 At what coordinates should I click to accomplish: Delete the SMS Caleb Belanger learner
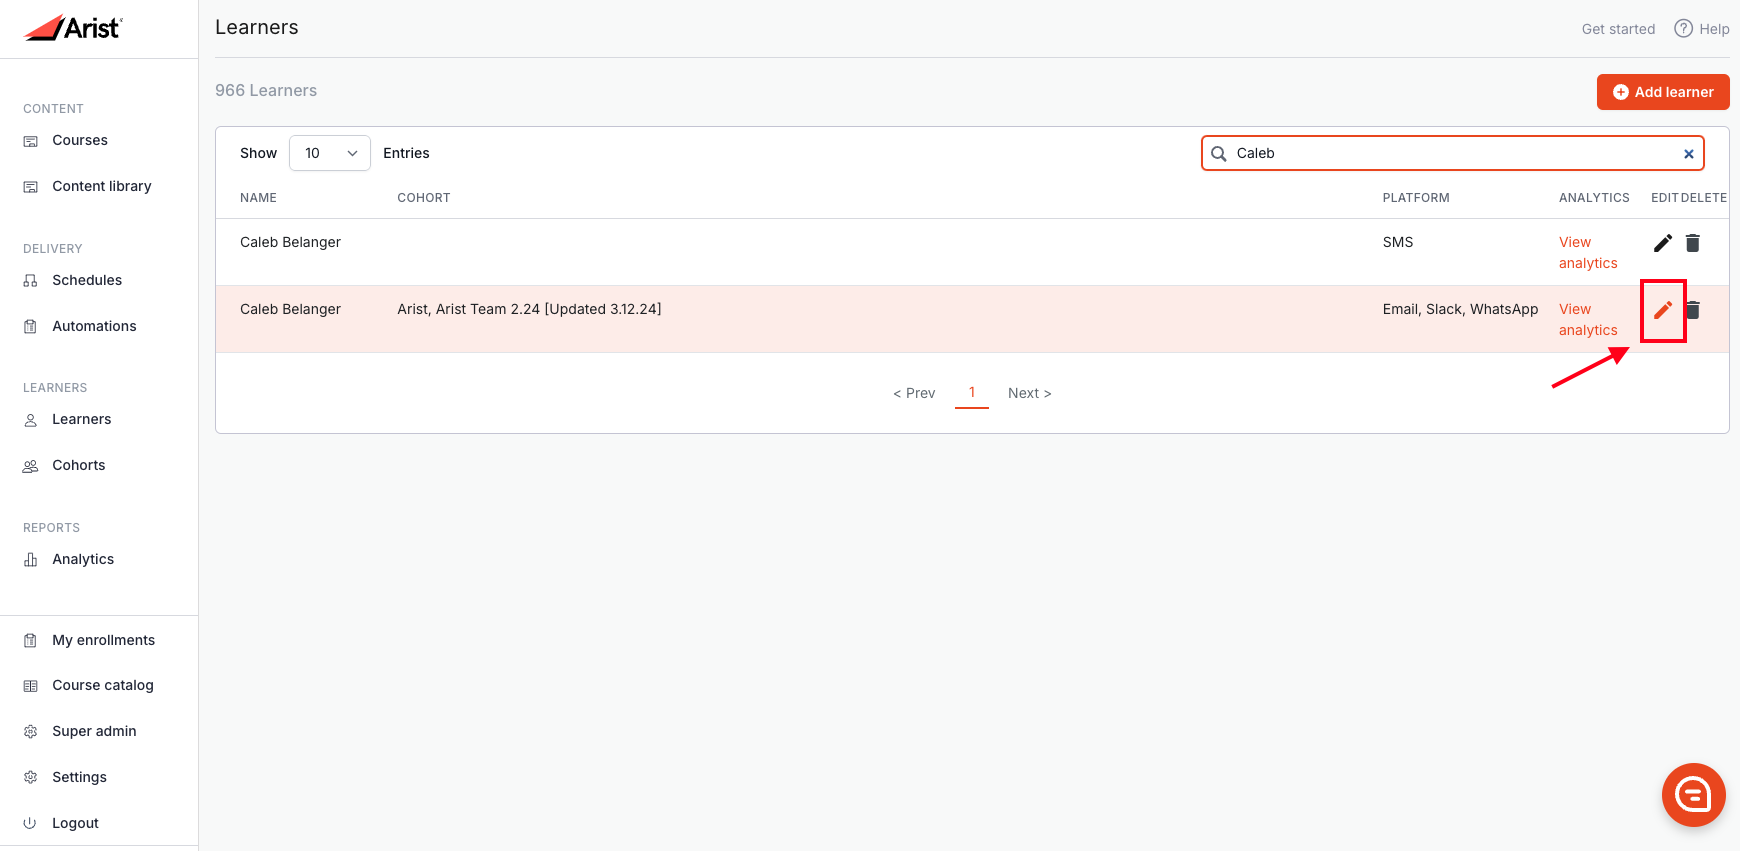(1693, 243)
